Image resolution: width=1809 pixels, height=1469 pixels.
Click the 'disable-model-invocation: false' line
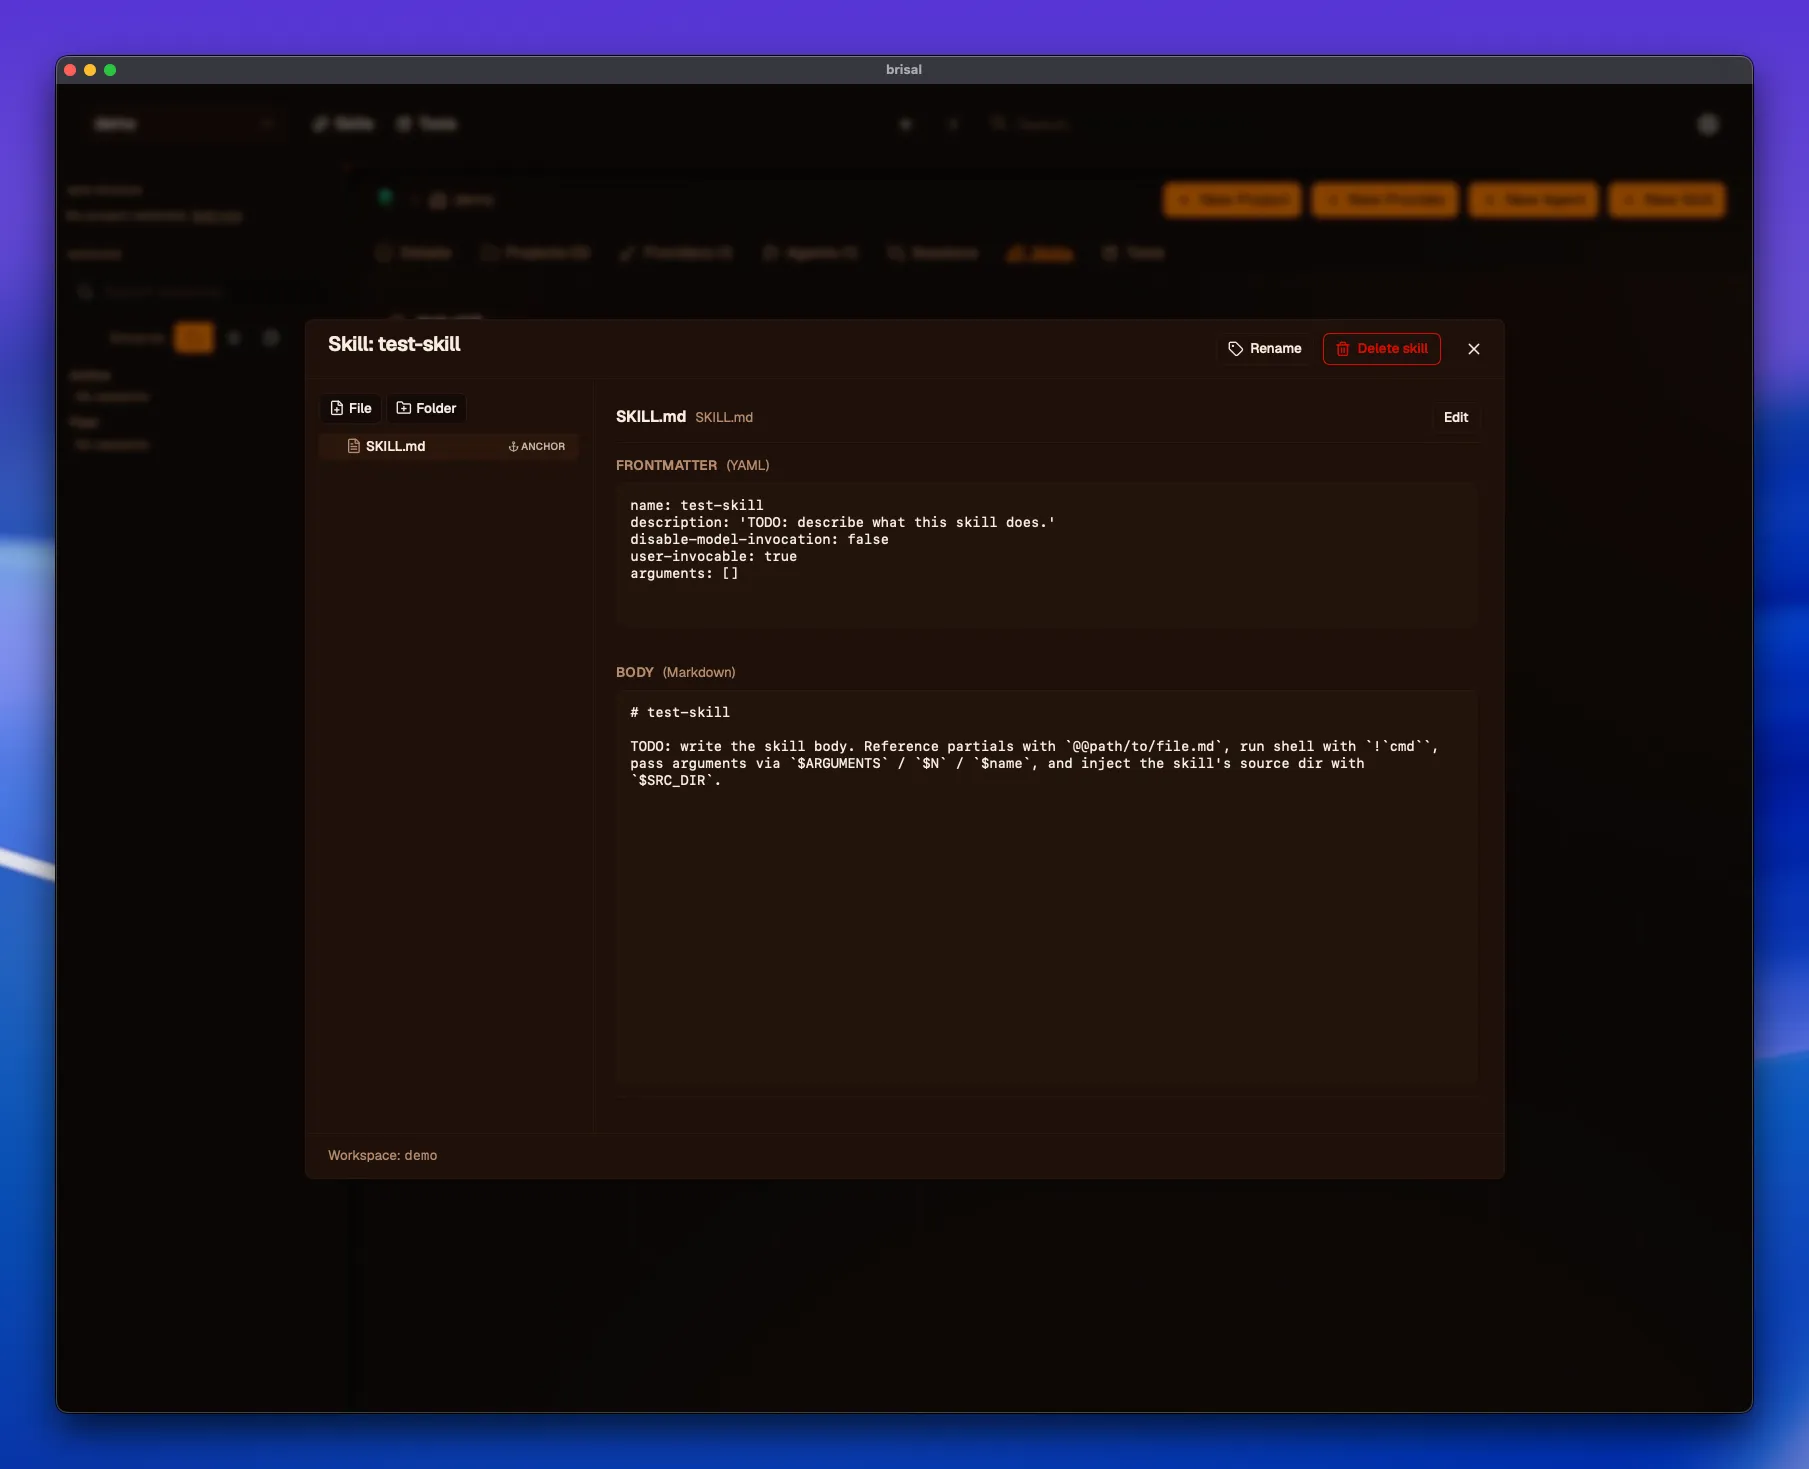[x=759, y=539]
